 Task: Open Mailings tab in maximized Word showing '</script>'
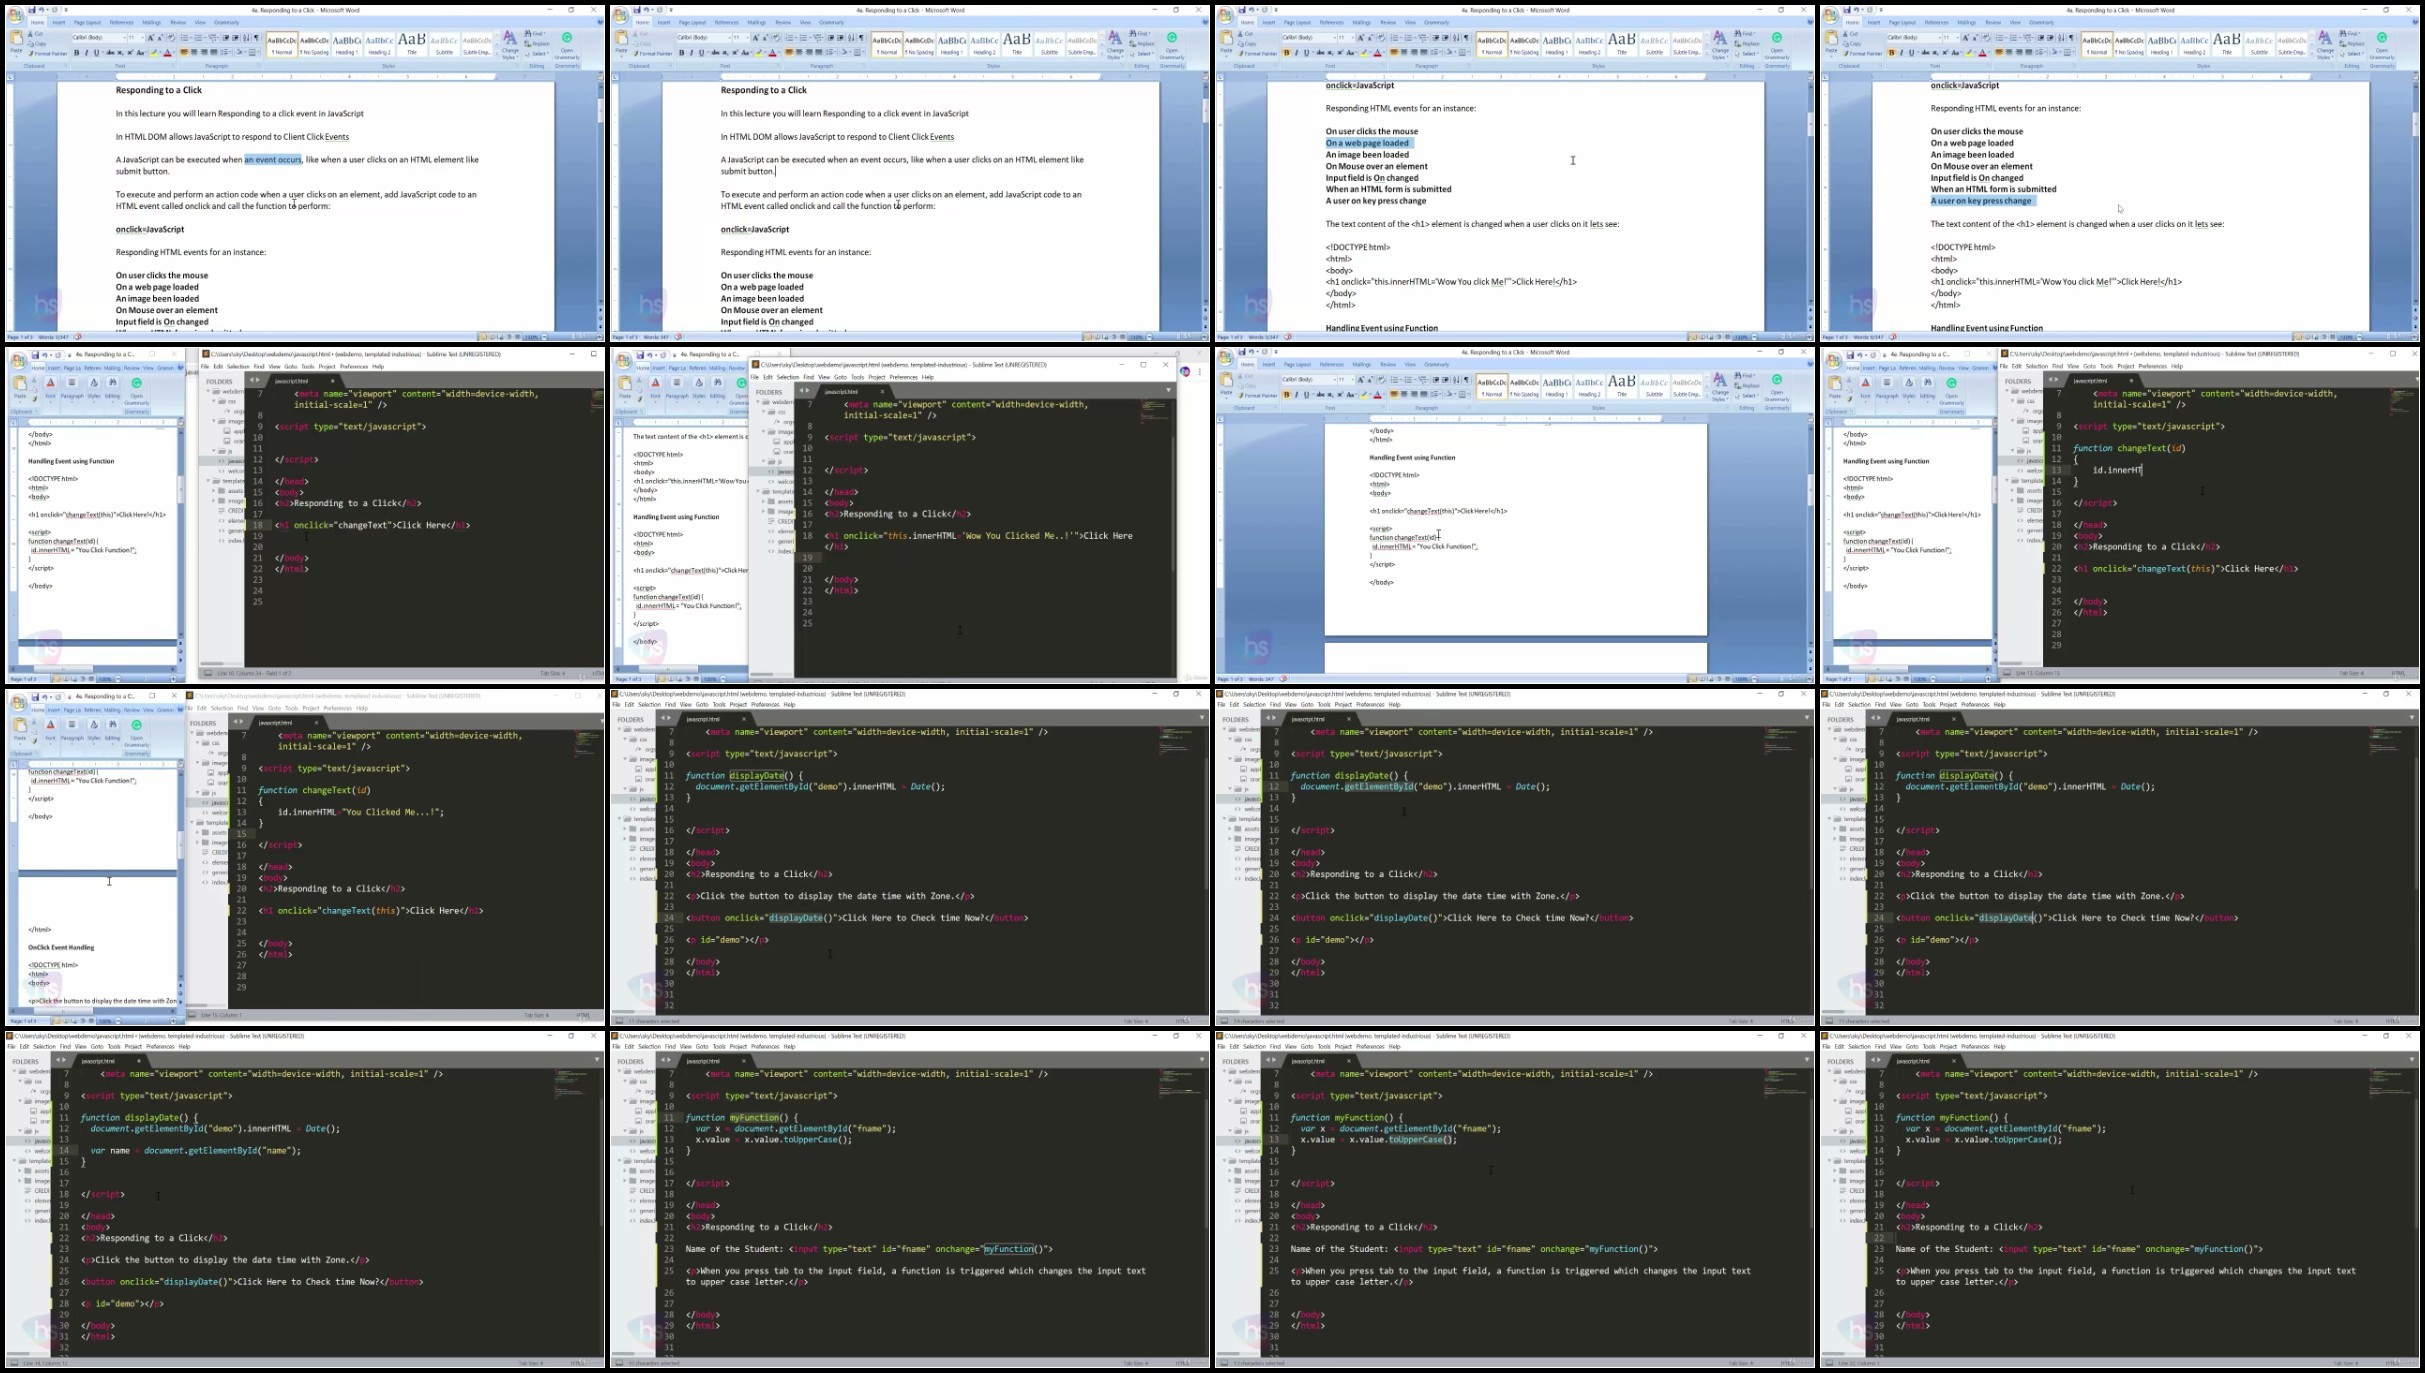click(x=1361, y=364)
